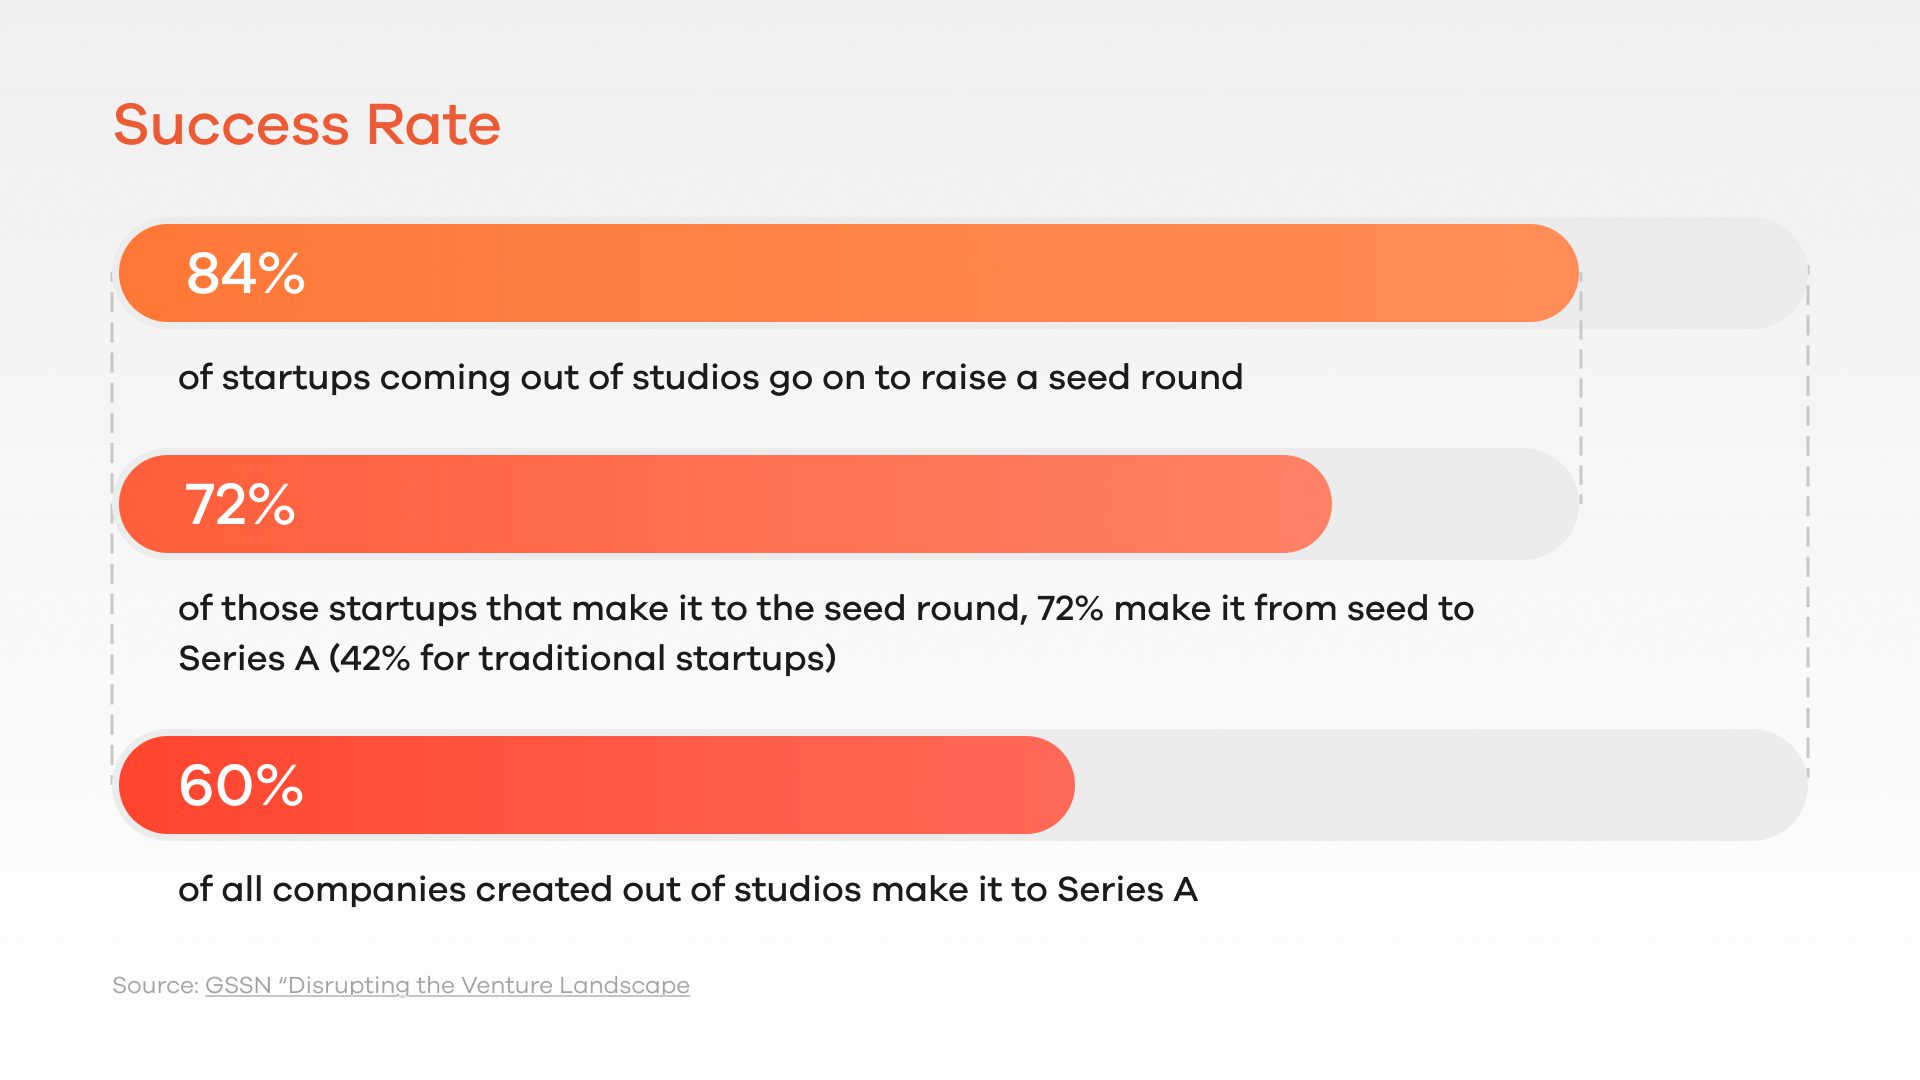Open the GSSN Disrupting the Venture Landscape link

[x=447, y=985]
